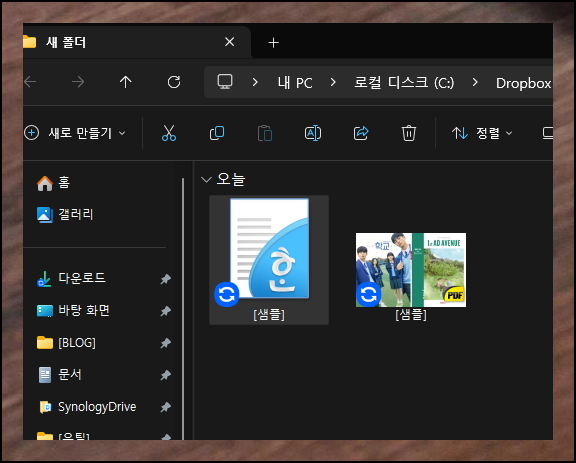Refresh the current folder
Image resolution: width=576 pixels, height=463 pixels.
[x=174, y=82]
